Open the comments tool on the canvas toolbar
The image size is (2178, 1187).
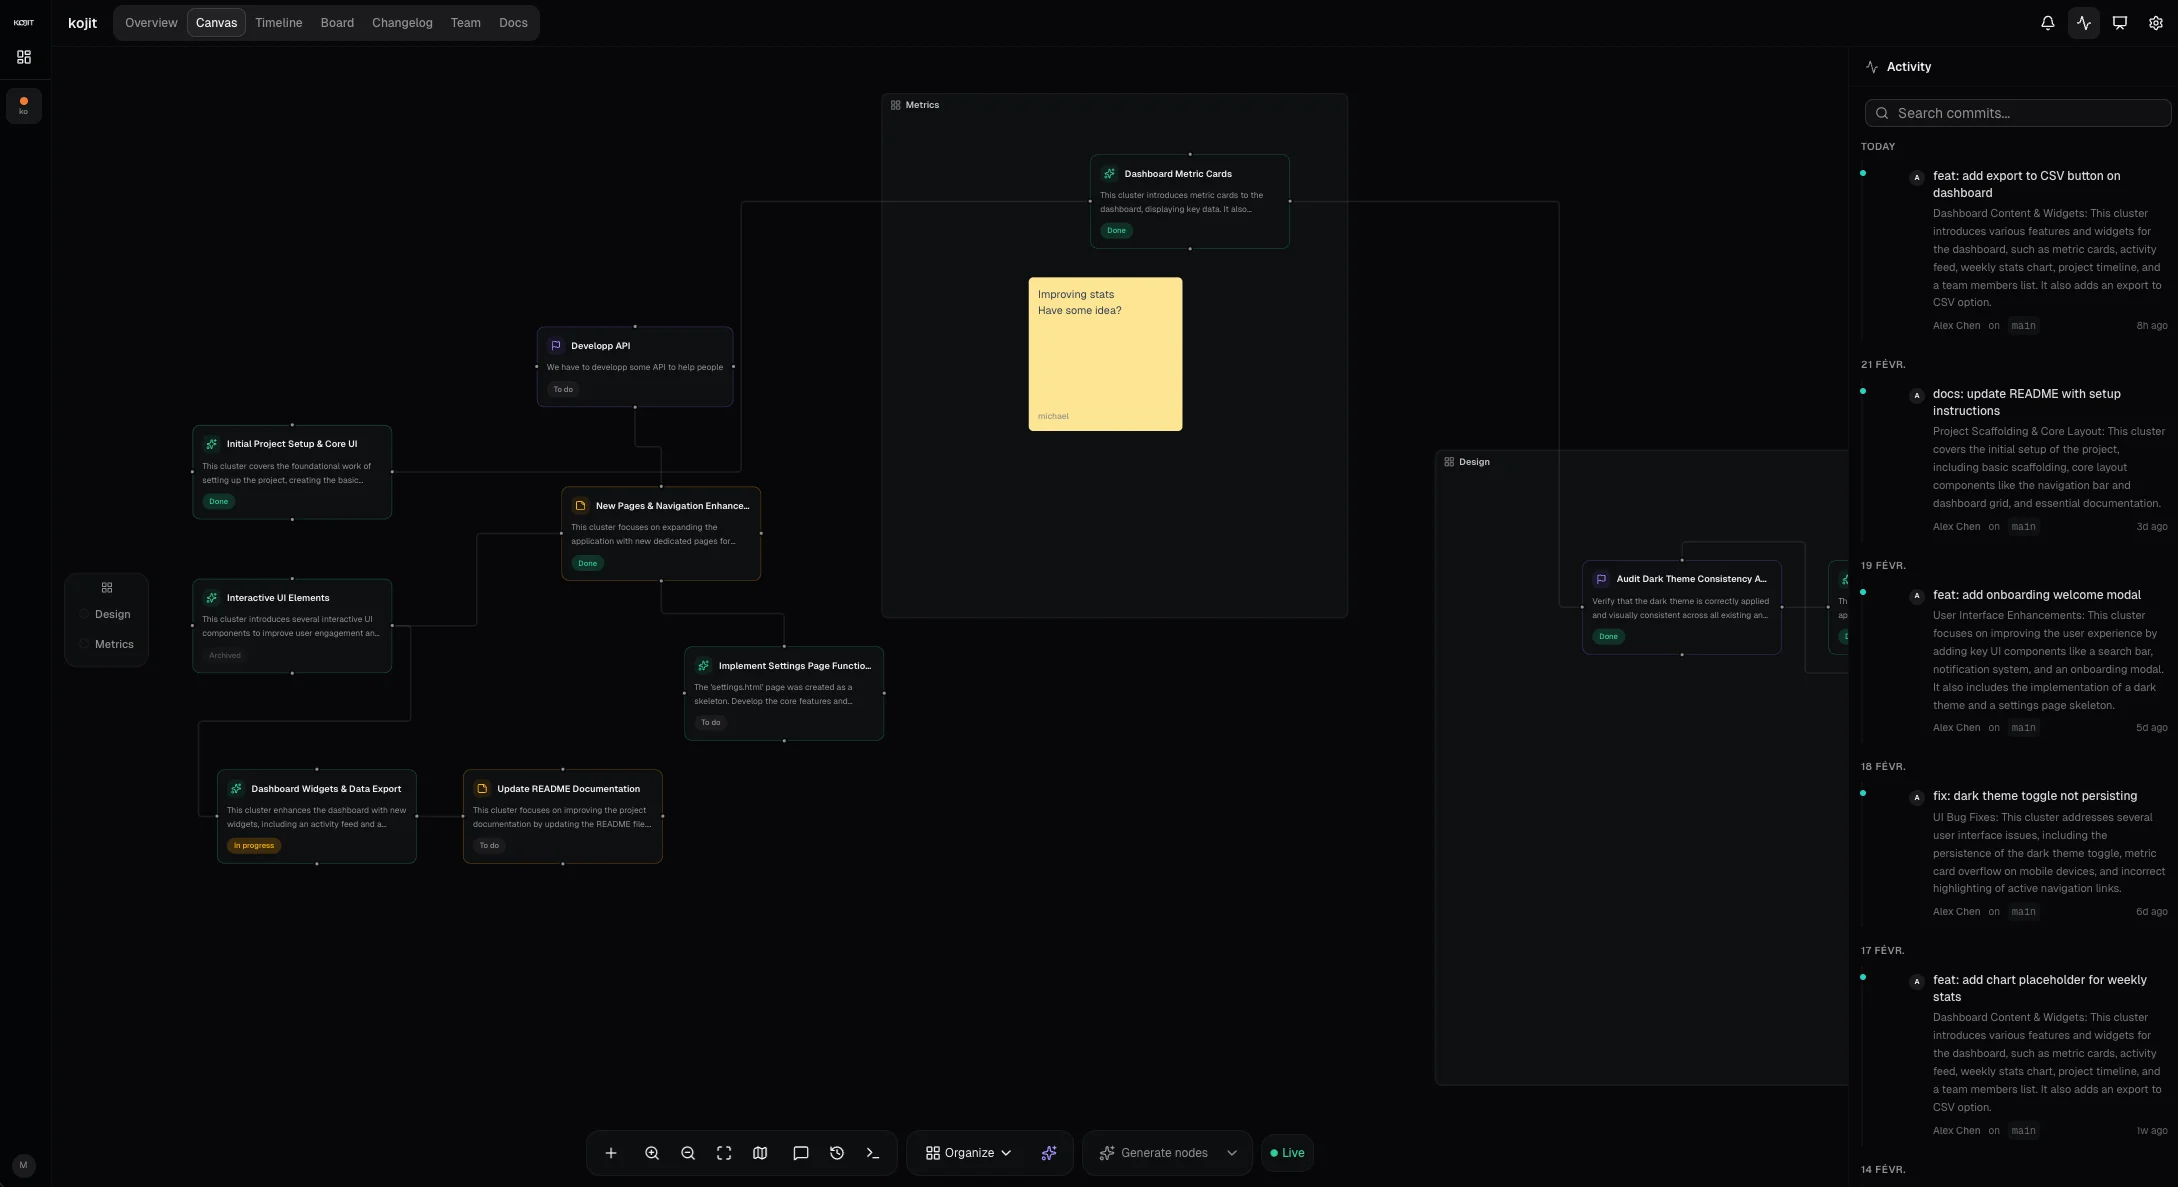tap(800, 1152)
